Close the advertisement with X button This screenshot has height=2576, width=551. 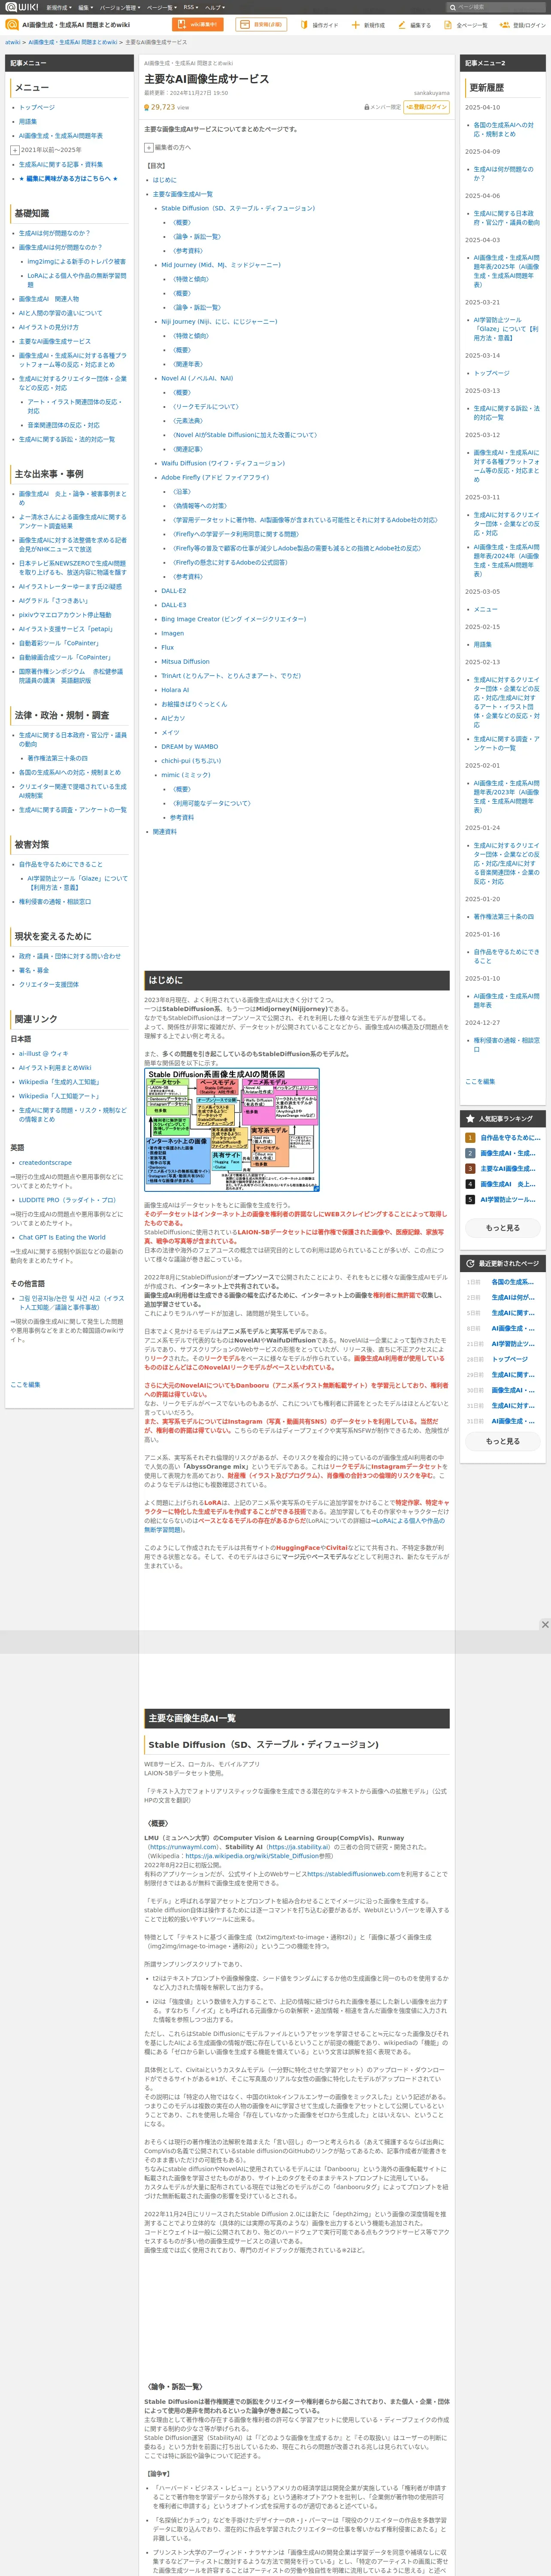point(545,1624)
